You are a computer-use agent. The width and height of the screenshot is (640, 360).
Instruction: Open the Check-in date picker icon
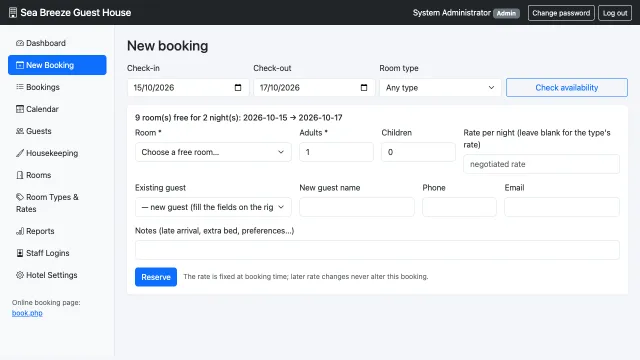pos(238,88)
